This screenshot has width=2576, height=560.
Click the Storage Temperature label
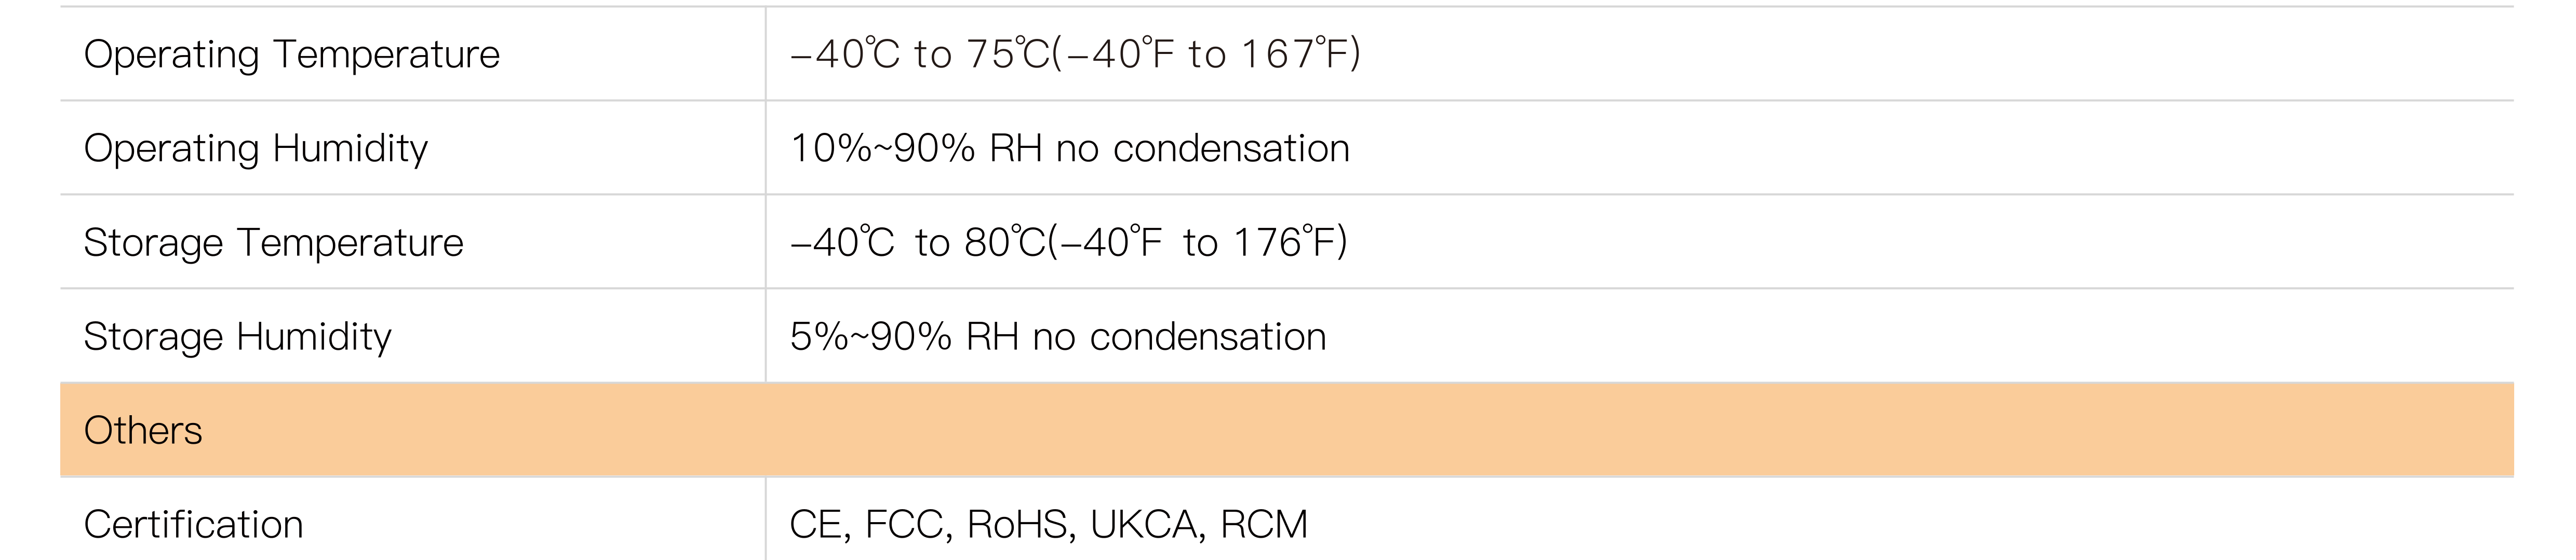pyautogui.click(x=273, y=242)
